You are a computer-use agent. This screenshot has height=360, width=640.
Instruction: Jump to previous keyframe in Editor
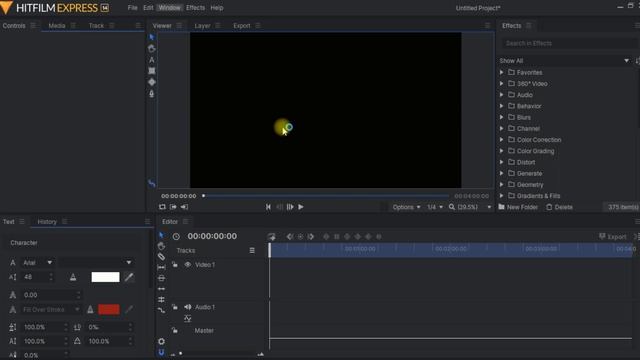[x=289, y=237]
